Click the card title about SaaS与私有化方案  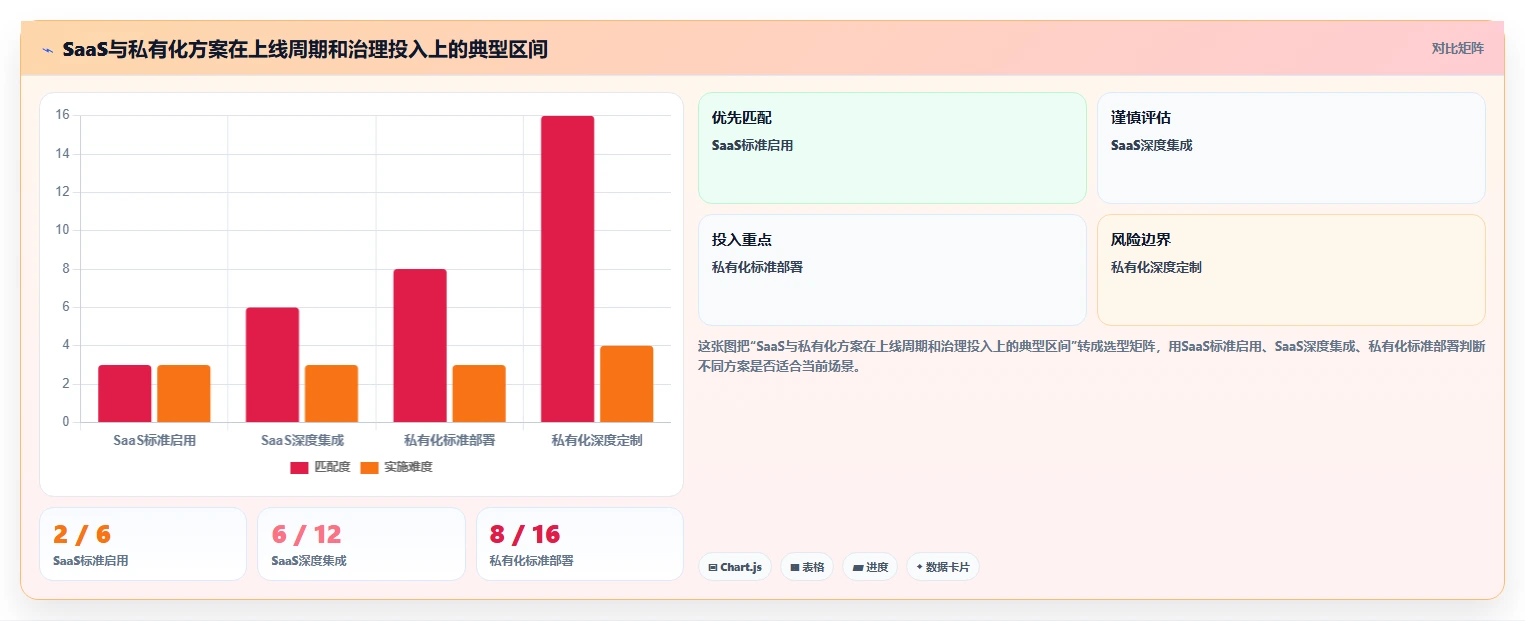pos(305,49)
